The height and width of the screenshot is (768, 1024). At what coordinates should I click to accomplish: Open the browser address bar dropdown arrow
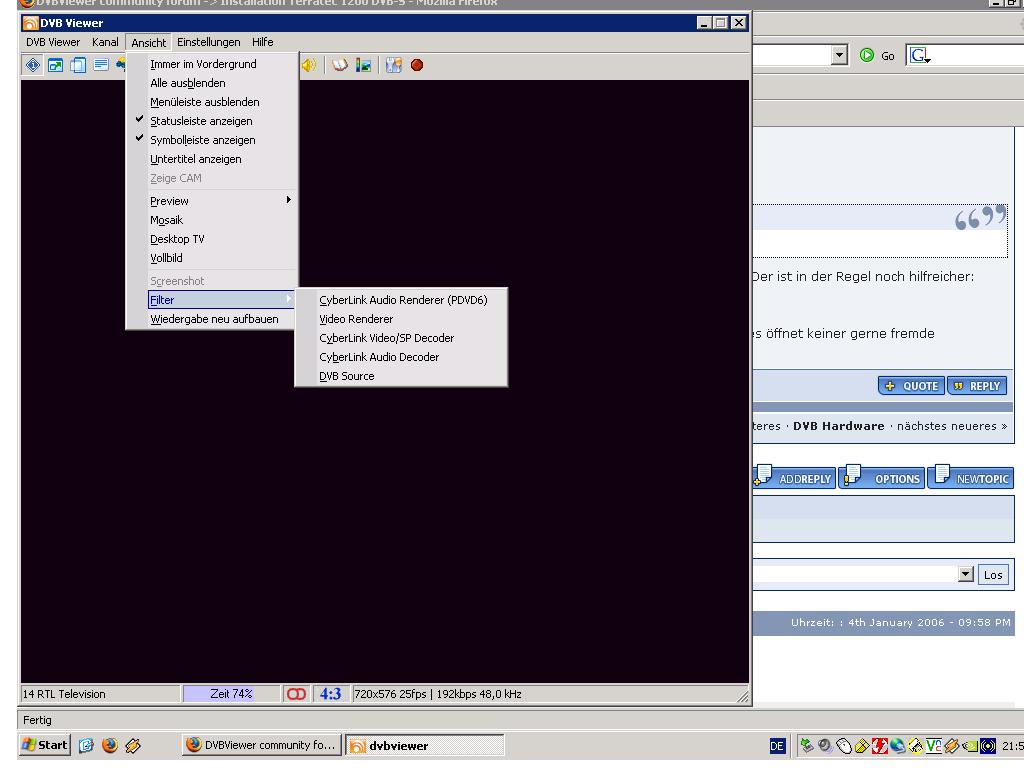point(840,56)
